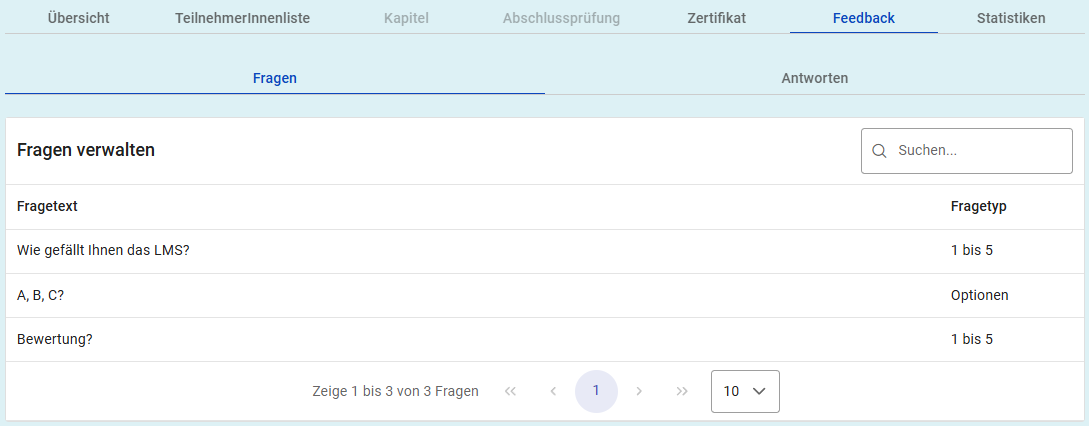Click the Fragetyp column header
Screen dimensions: 1089x426
(x=978, y=207)
